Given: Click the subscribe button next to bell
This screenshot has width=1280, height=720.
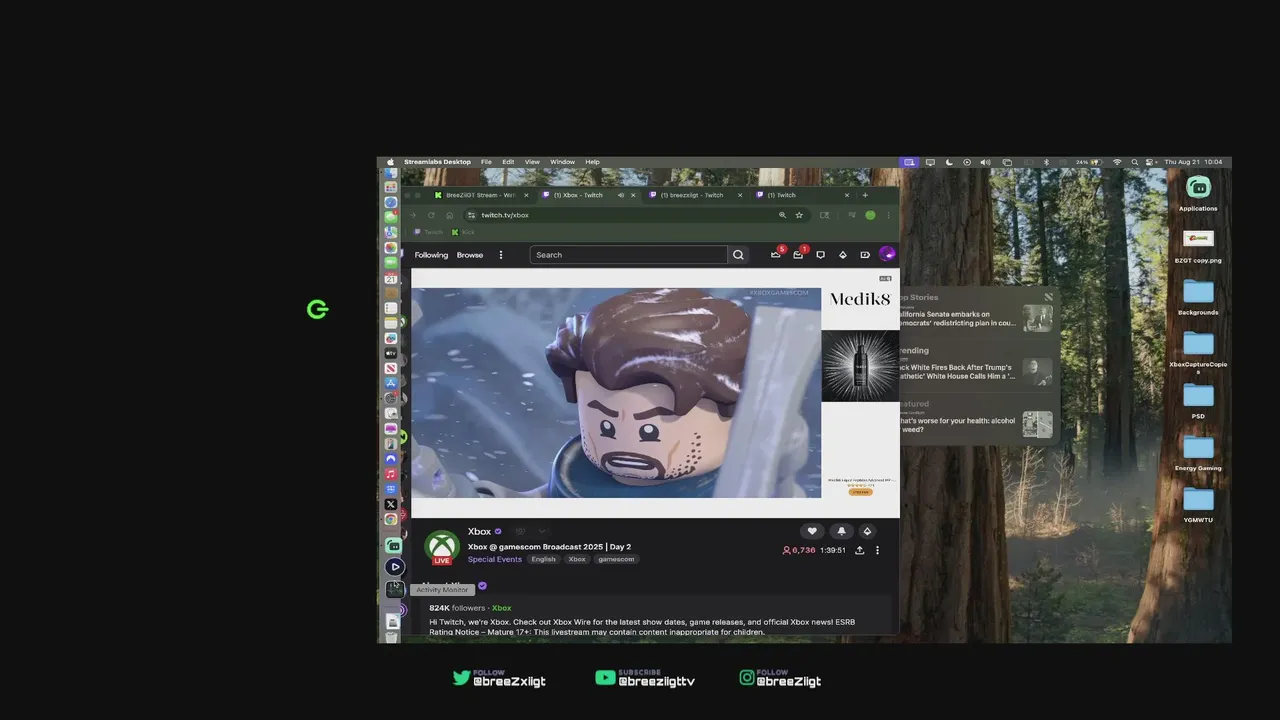Looking at the screenshot, I should pyautogui.click(x=867, y=531).
